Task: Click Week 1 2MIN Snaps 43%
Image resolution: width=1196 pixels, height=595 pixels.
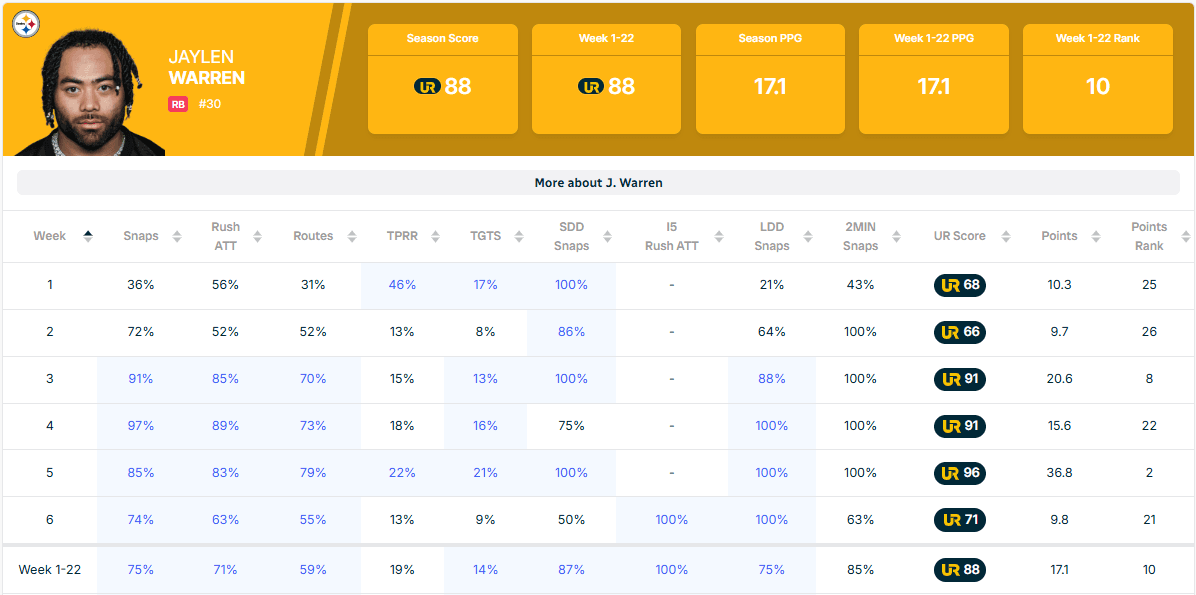Action: coord(860,285)
